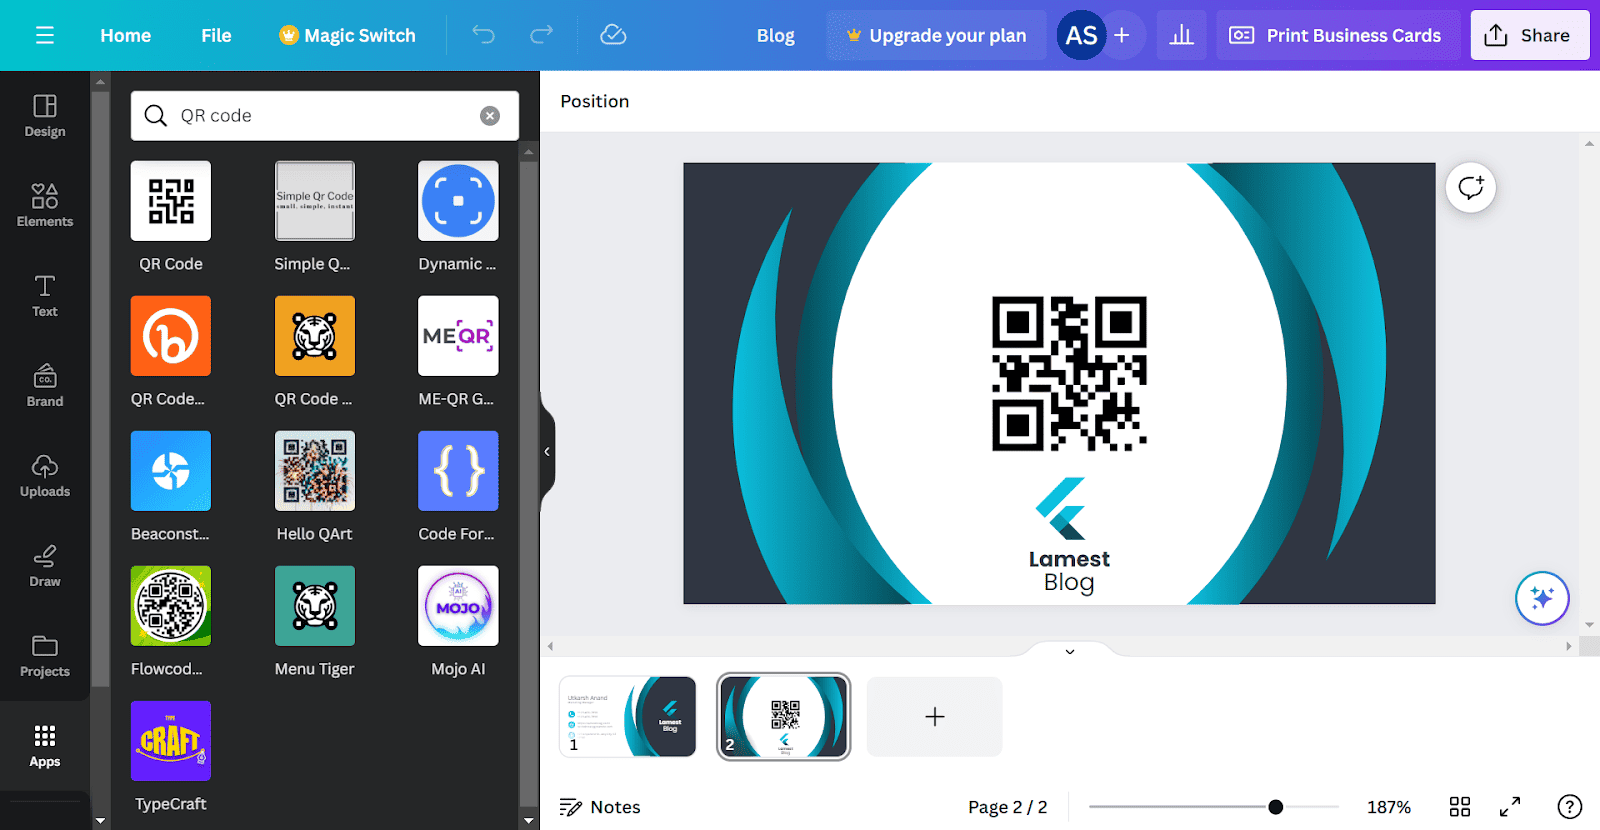Viewport: 1600px width, 830px height.
Task: Select the QR code on the canvas
Action: pyautogui.click(x=1069, y=373)
